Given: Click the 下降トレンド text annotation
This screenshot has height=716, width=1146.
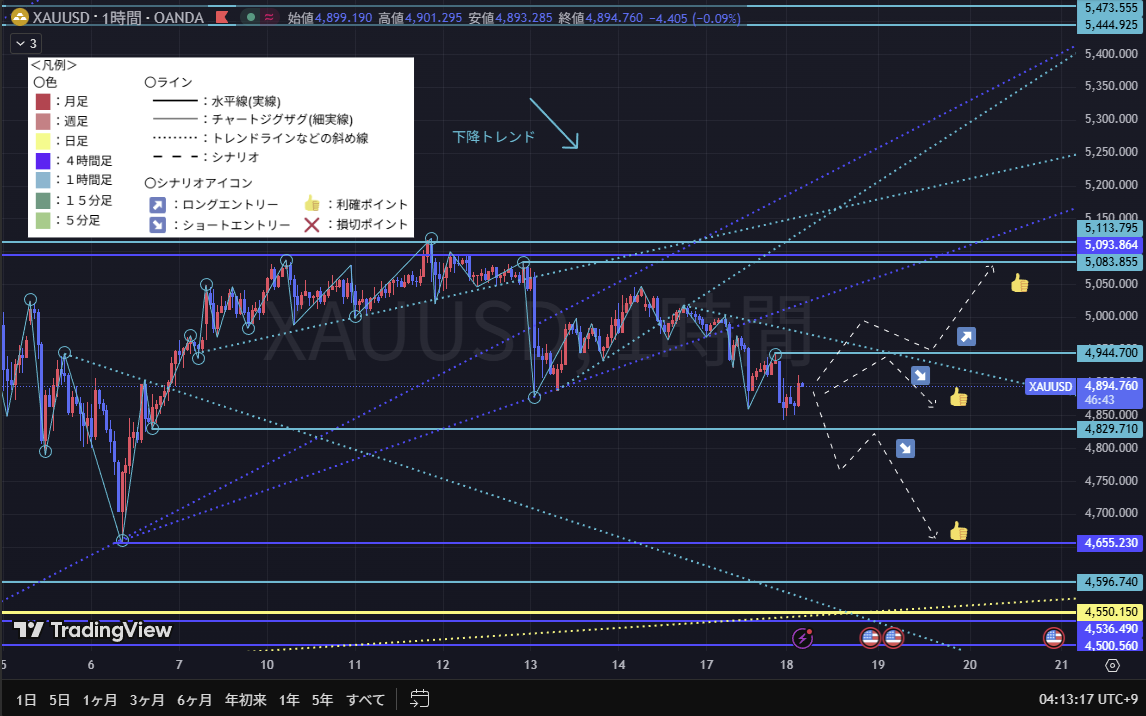Looking at the screenshot, I should 493,137.
